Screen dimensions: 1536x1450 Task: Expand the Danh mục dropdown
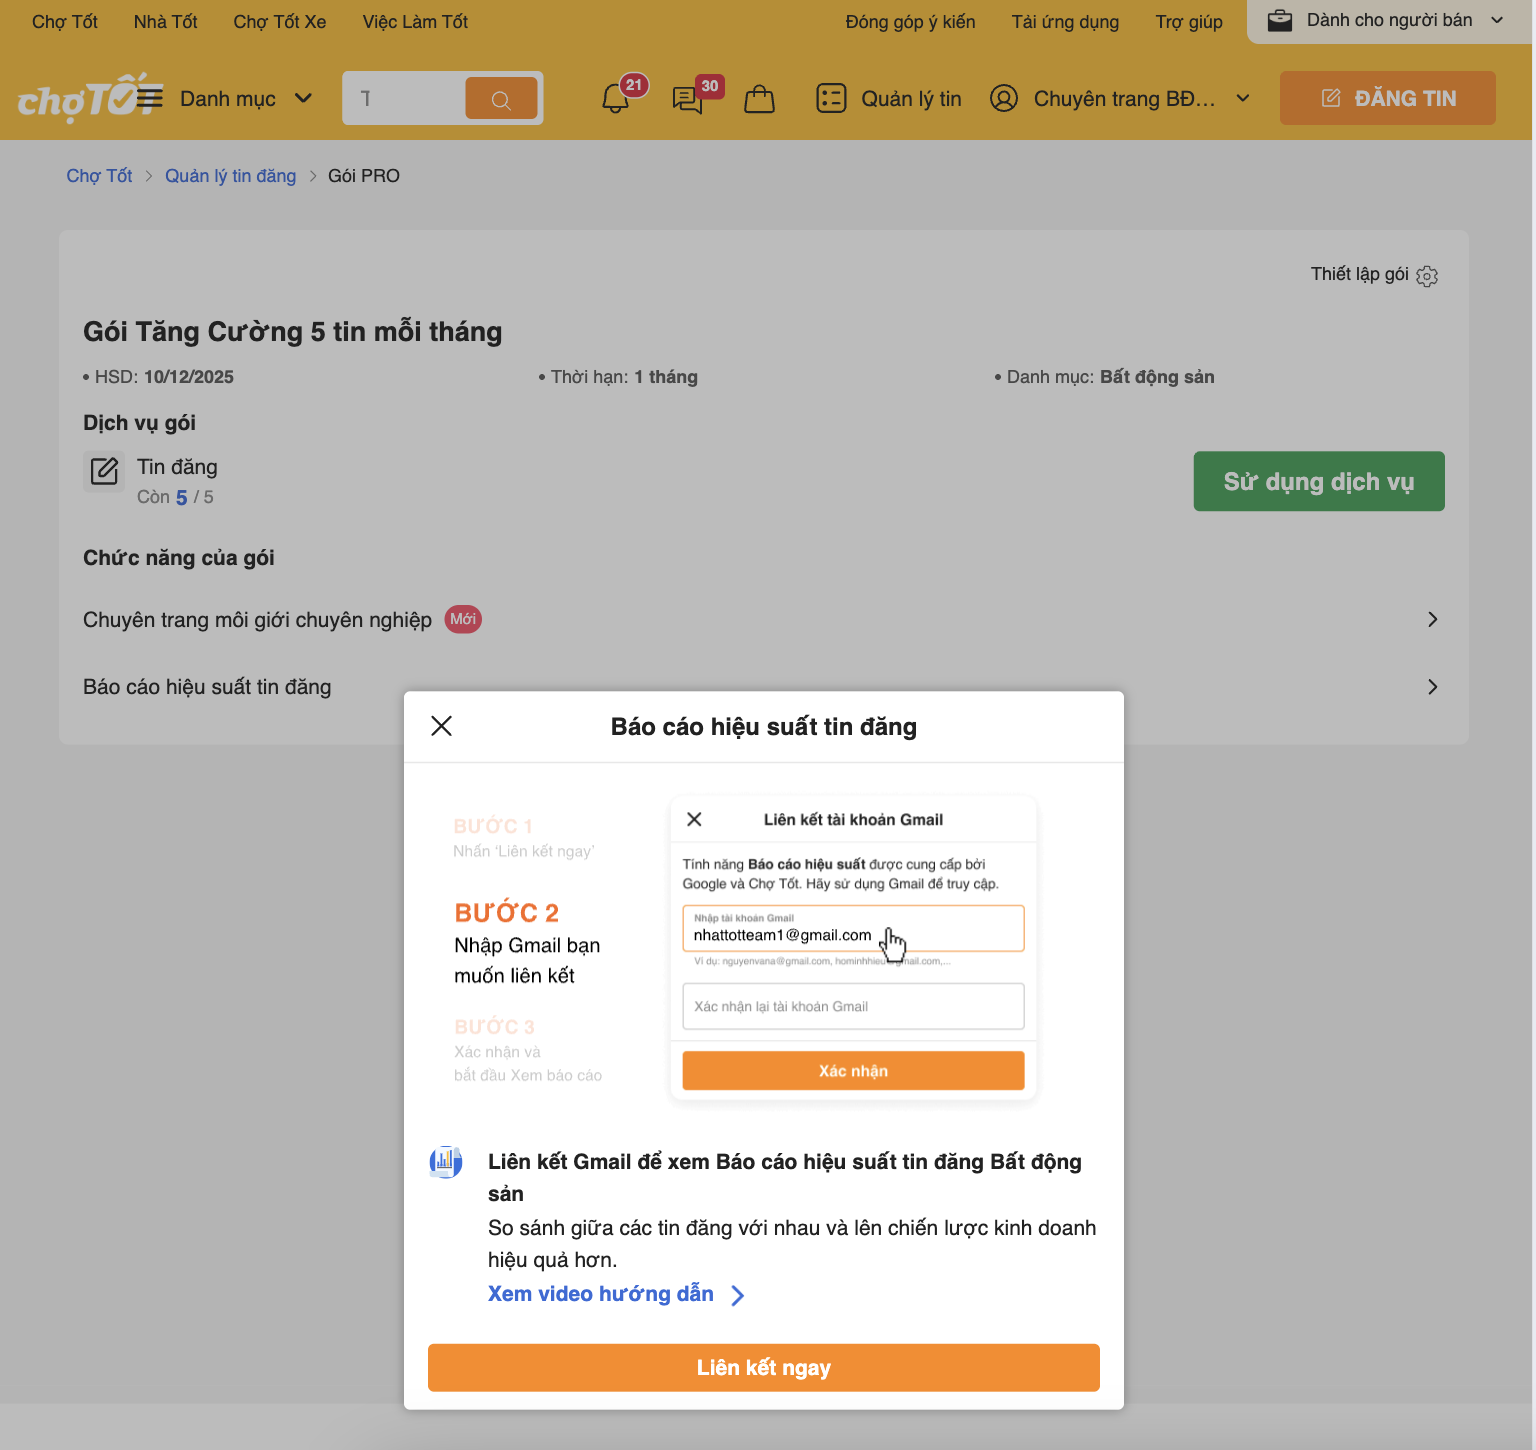tap(303, 98)
